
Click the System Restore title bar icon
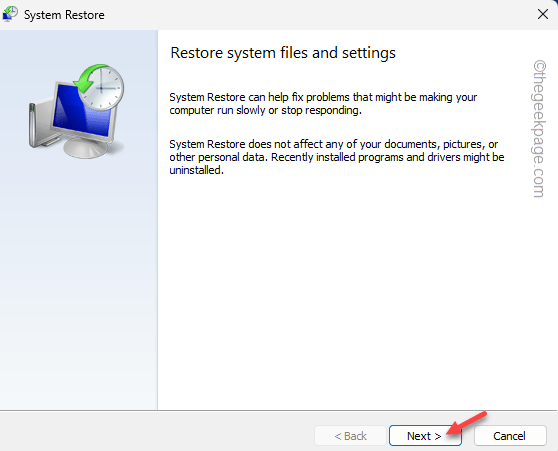coord(10,14)
